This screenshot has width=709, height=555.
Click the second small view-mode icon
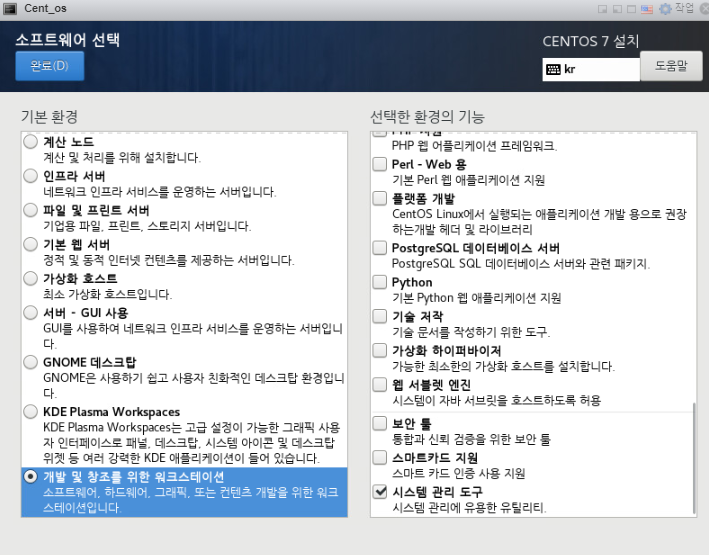pos(617,9)
